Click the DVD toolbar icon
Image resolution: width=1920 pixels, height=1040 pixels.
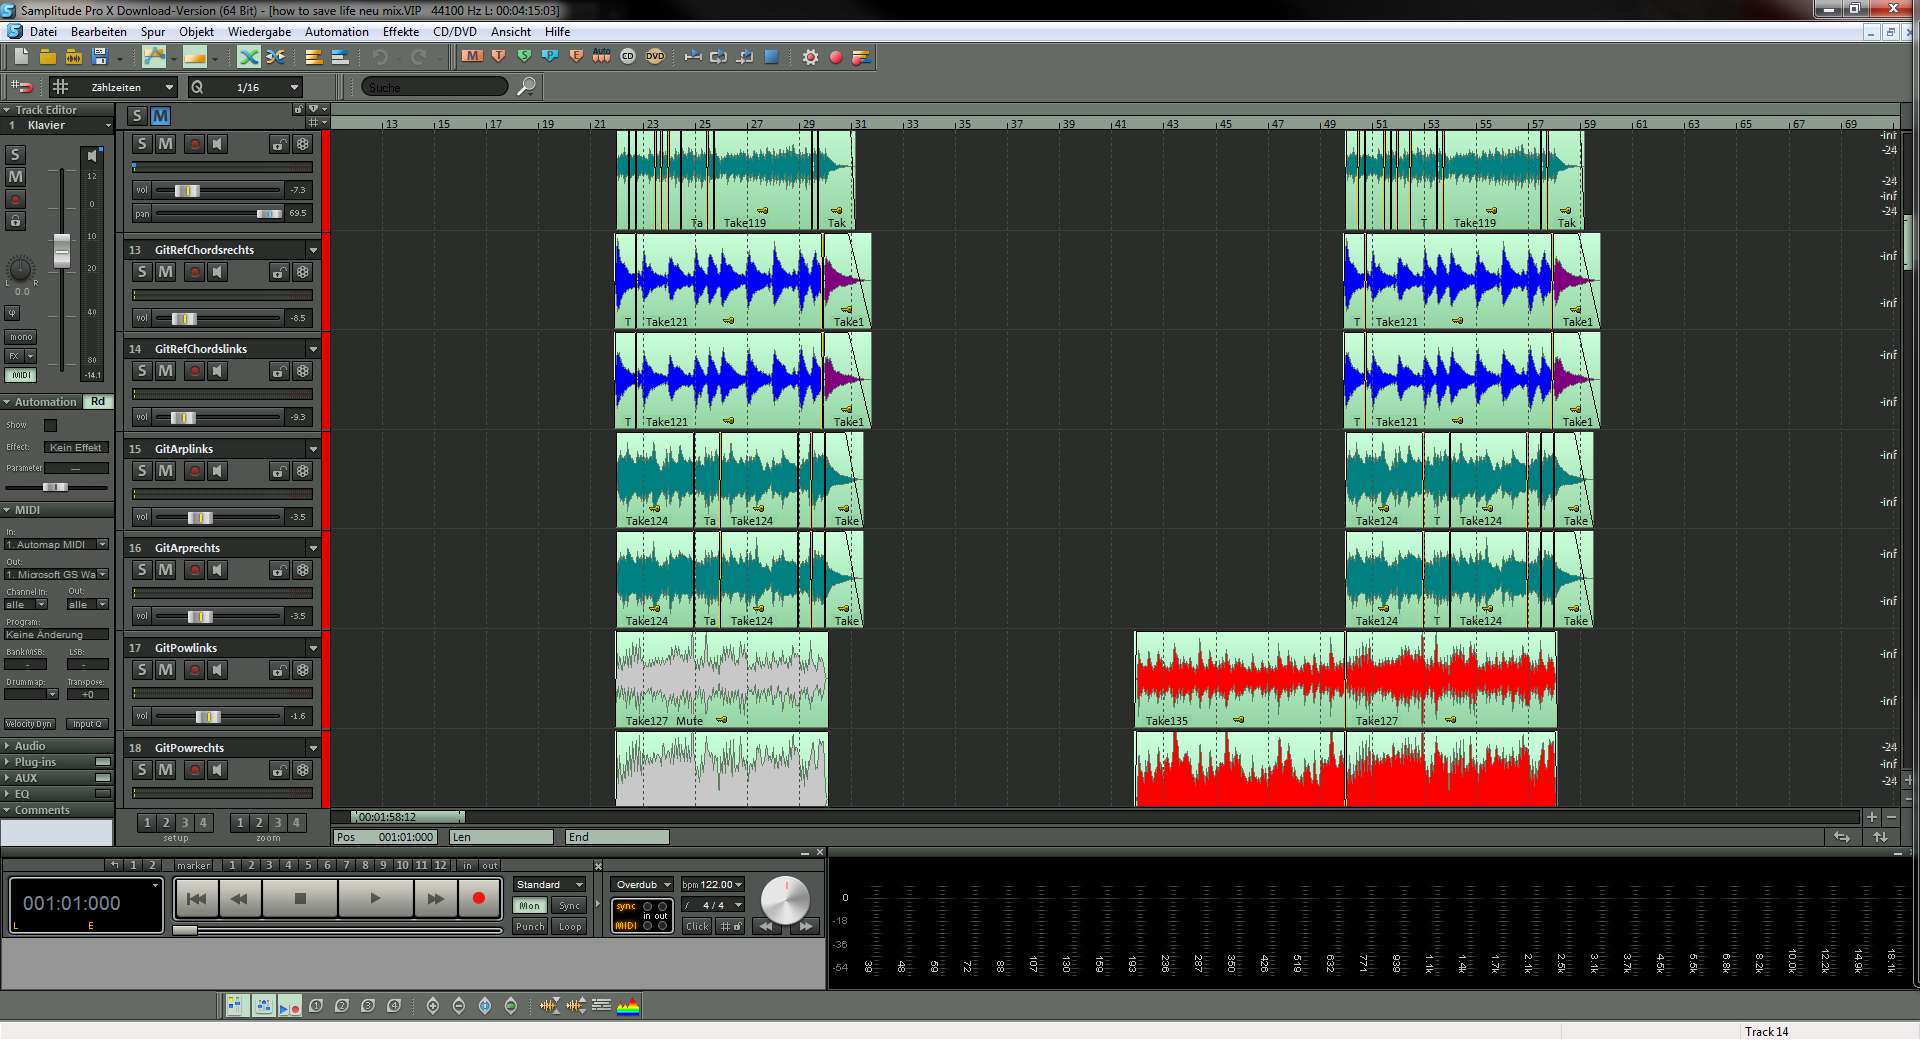(655, 56)
